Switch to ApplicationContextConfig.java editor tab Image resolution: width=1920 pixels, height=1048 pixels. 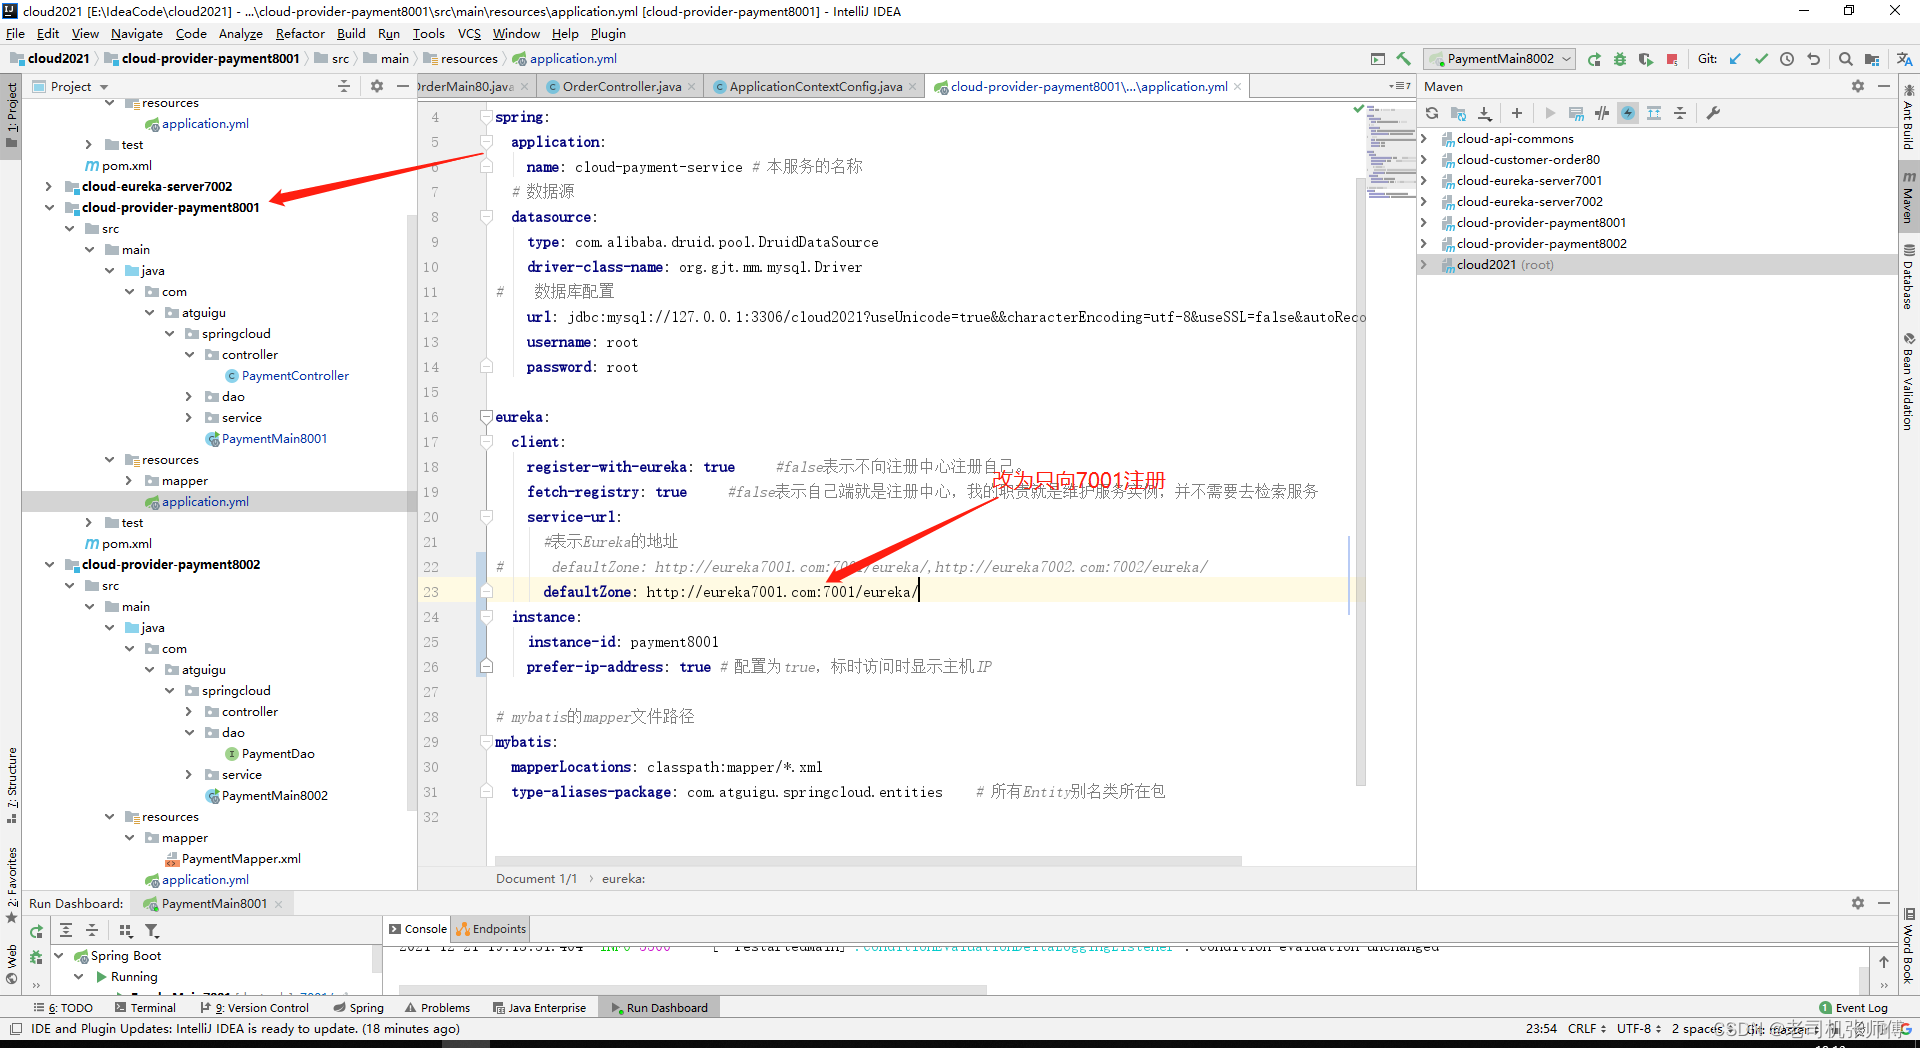(x=815, y=86)
